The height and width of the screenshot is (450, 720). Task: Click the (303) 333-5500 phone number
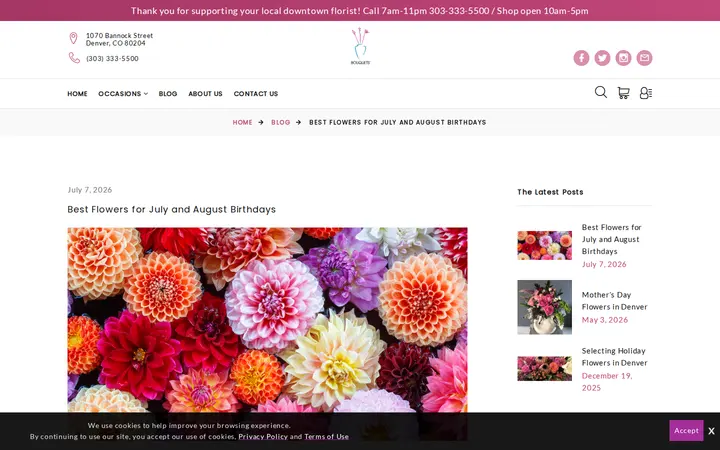[112, 58]
